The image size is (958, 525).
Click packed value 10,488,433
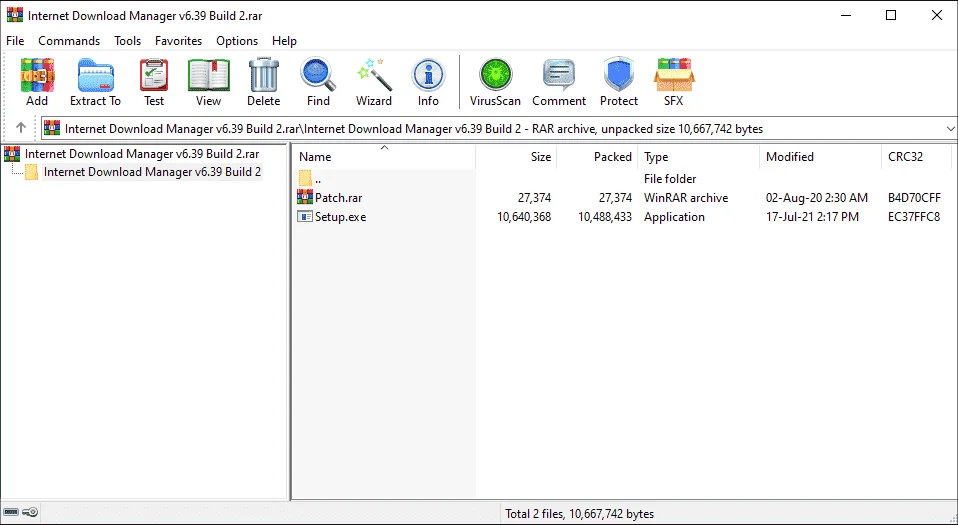[605, 217]
